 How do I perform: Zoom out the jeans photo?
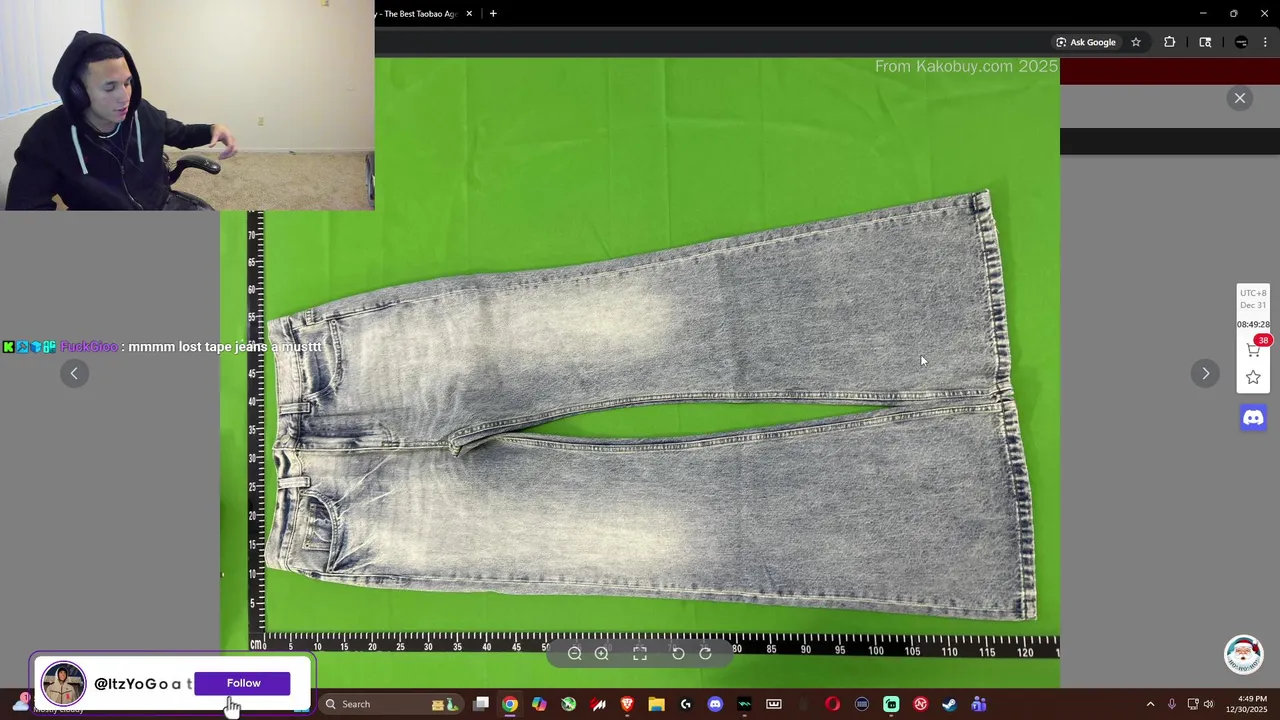click(575, 653)
